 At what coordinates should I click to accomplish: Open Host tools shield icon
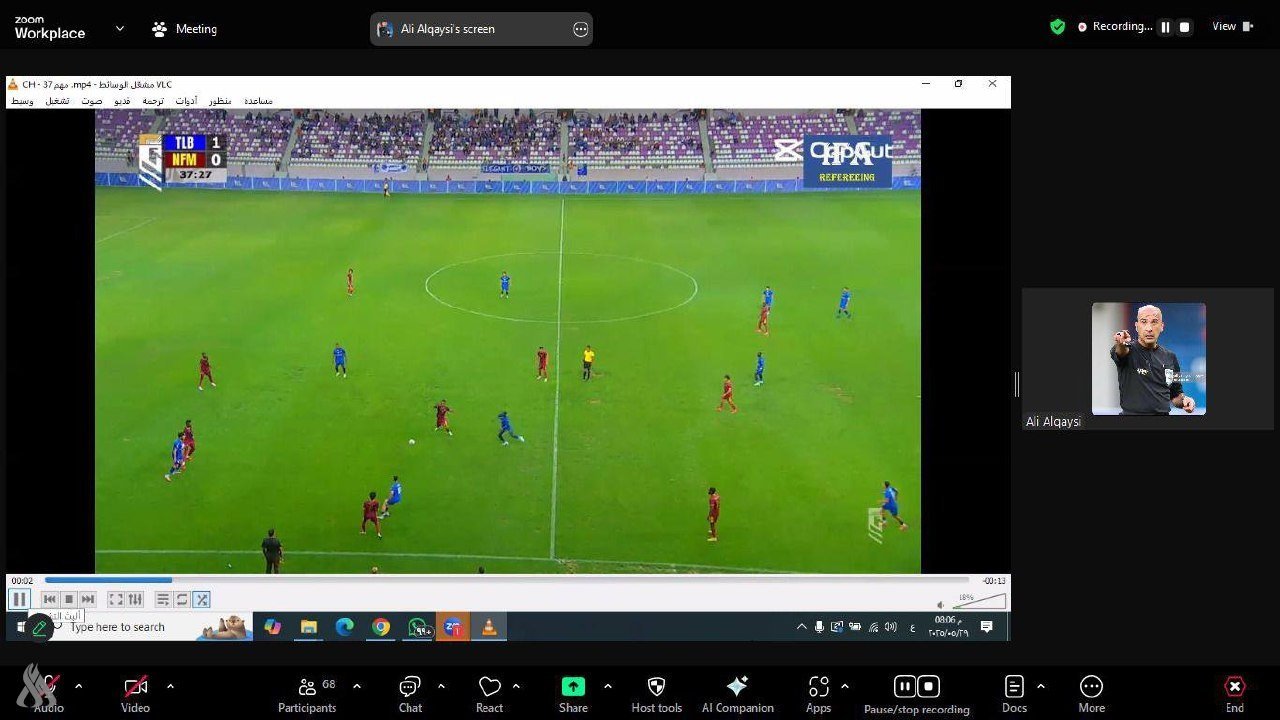(x=656, y=694)
